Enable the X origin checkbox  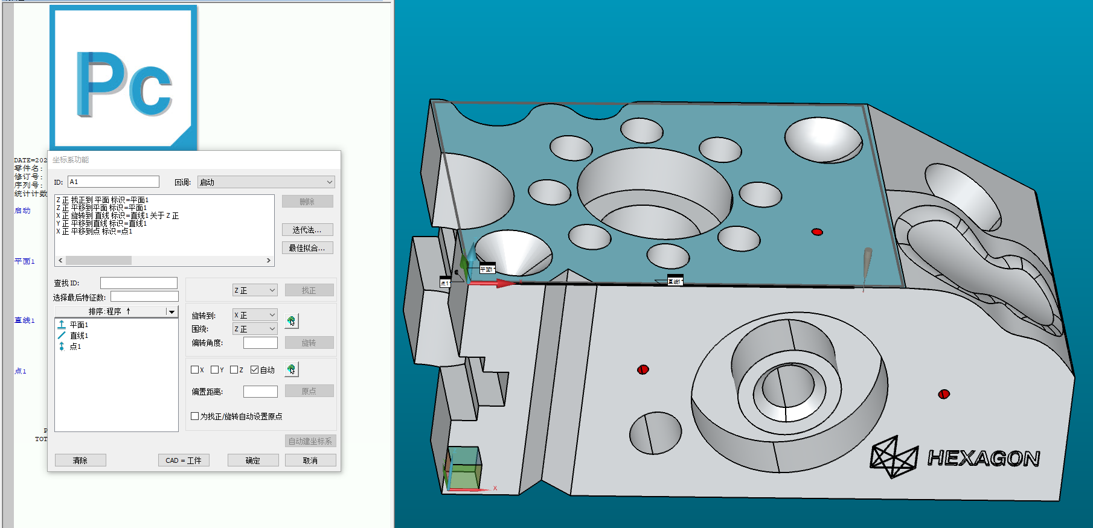click(195, 370)
